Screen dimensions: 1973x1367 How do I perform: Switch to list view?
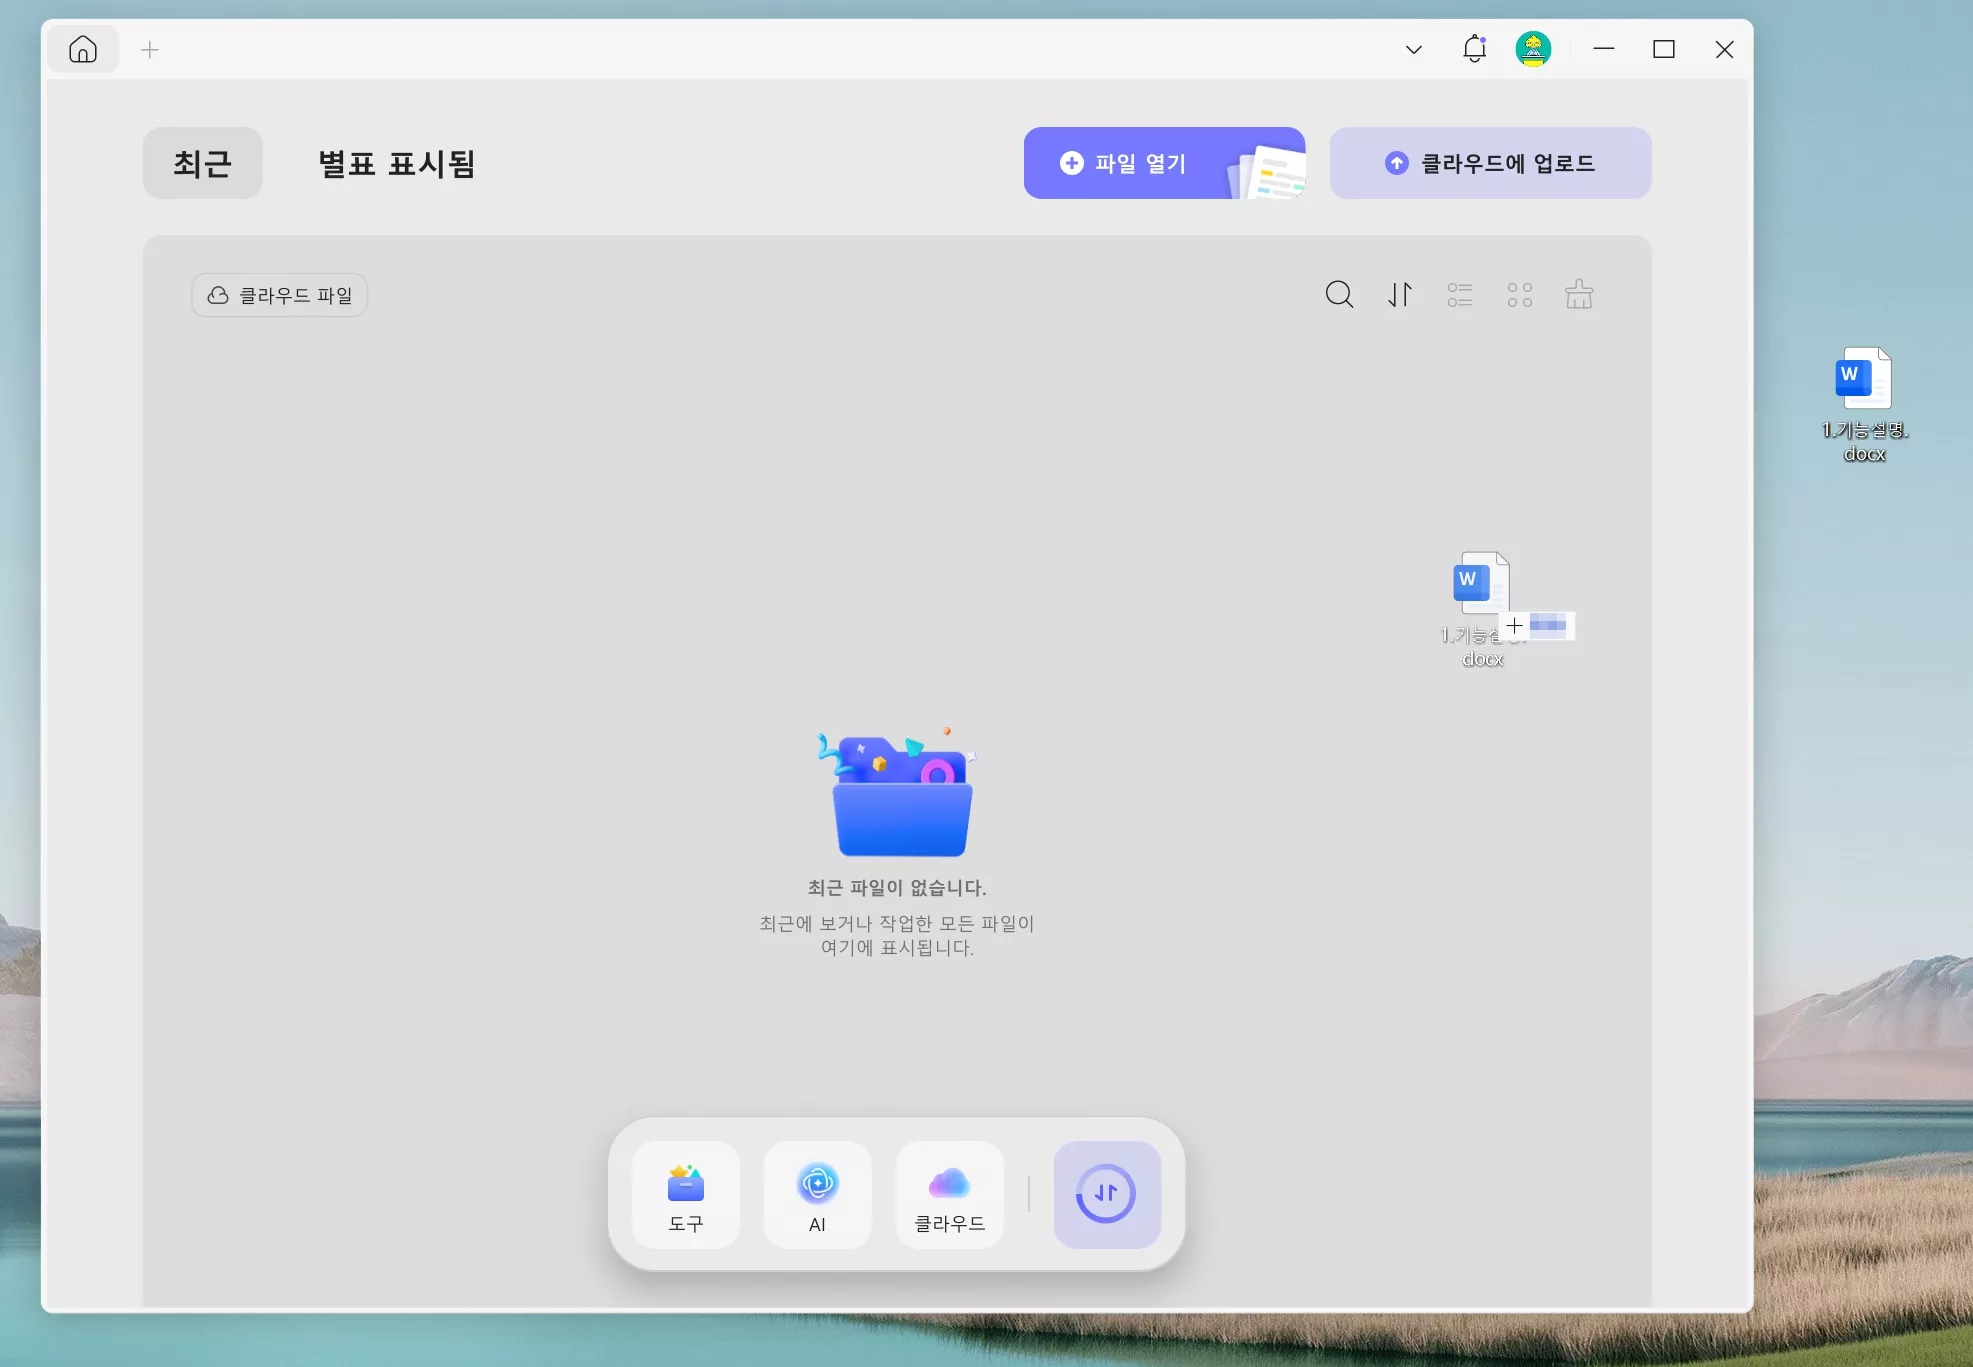pyautogui.click(x=1460, y=295)
